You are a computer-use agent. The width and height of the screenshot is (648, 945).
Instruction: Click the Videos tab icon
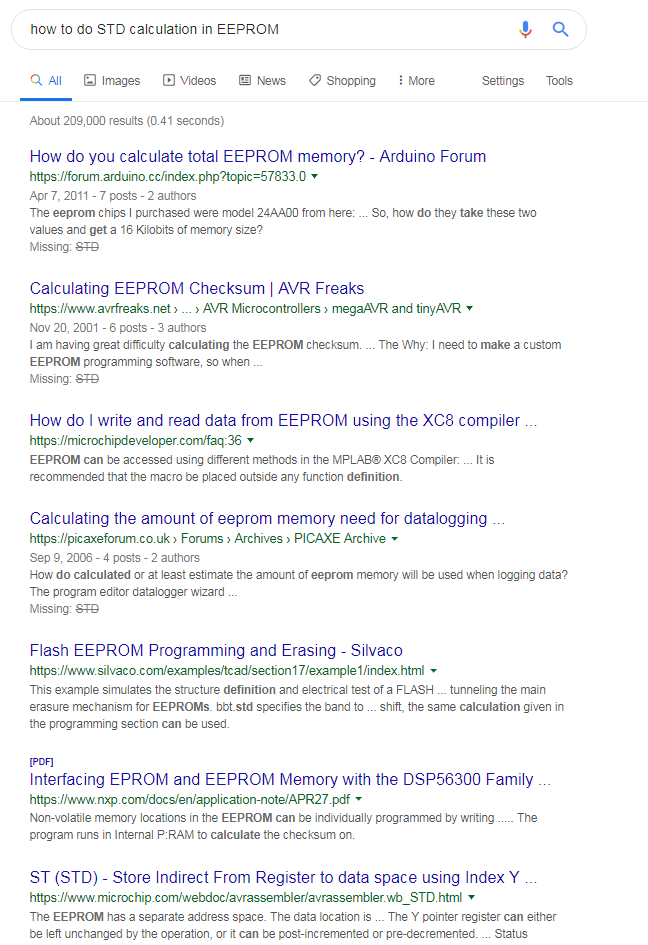168,80
